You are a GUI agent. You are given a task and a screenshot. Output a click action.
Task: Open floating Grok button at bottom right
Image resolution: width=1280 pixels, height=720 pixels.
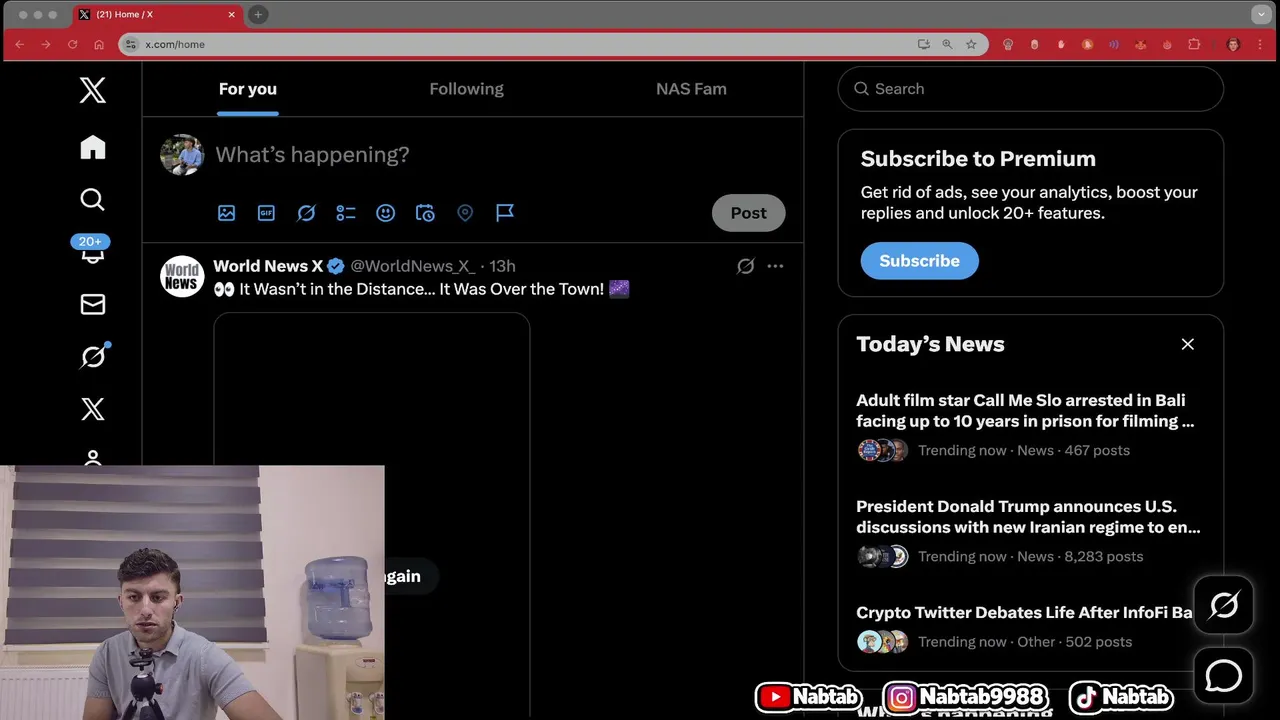[1224, 605]
